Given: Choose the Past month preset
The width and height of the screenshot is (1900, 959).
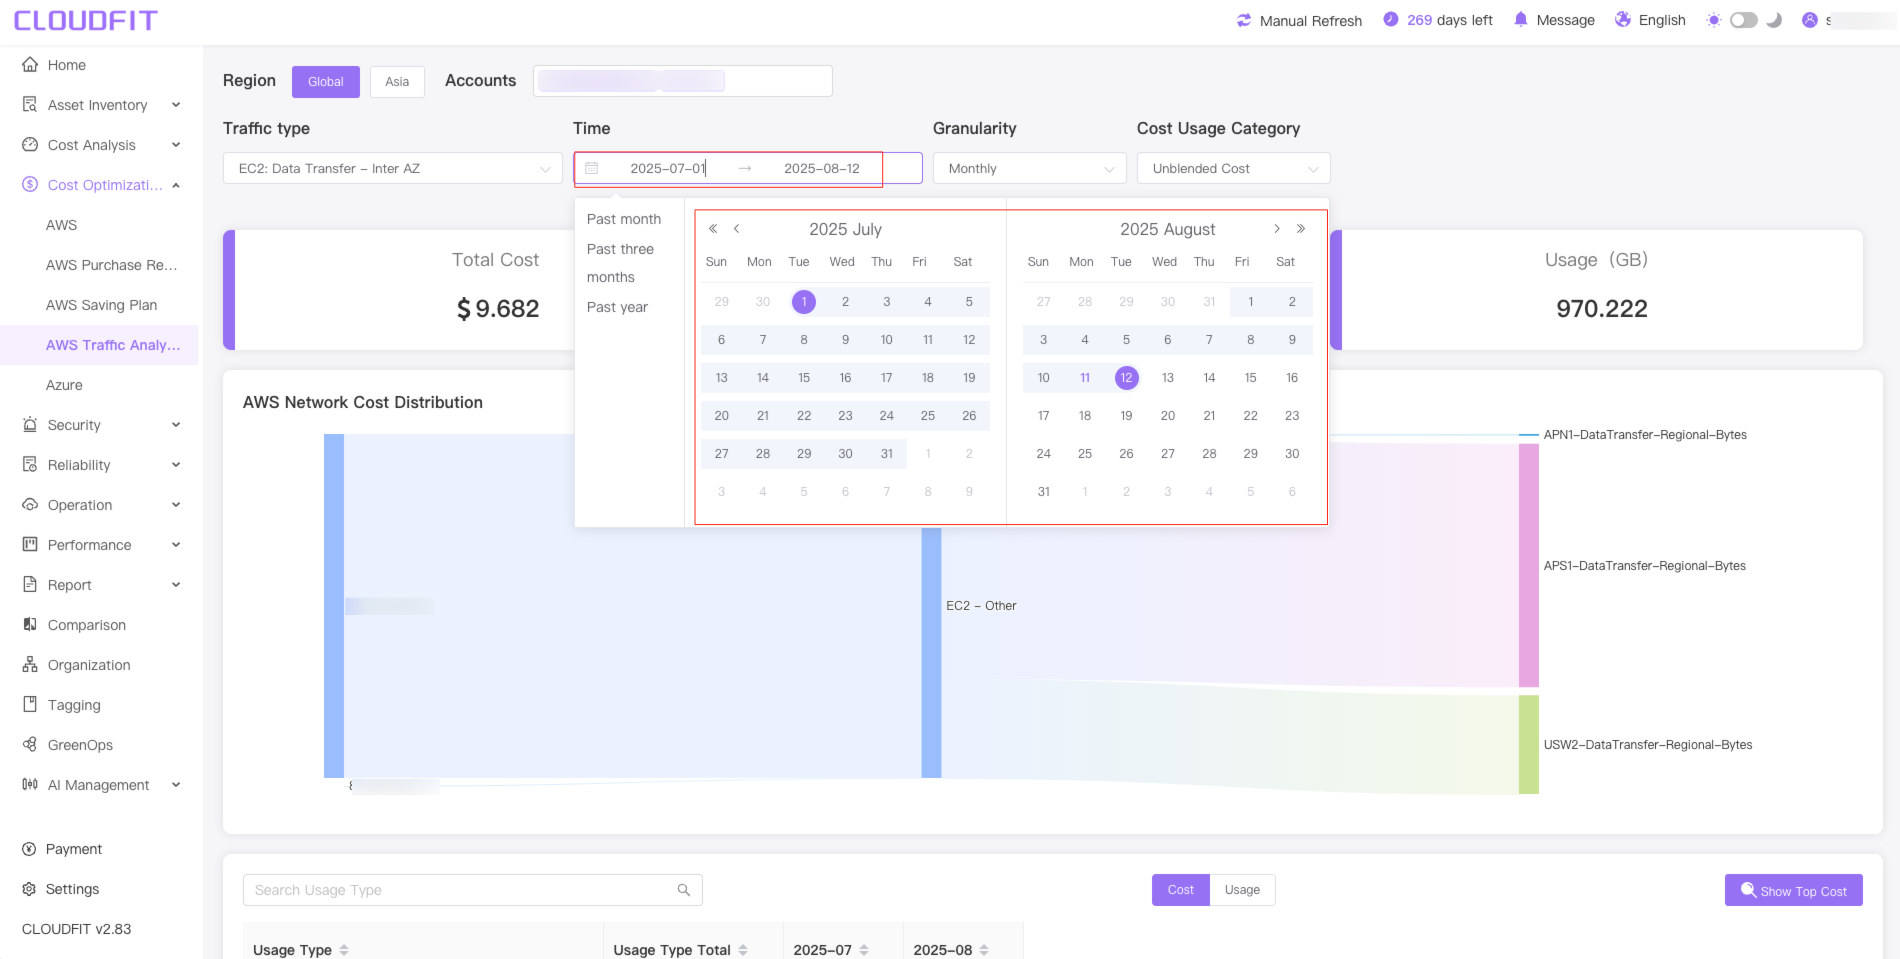Looking at the screenshot, I should coord(624,219).
